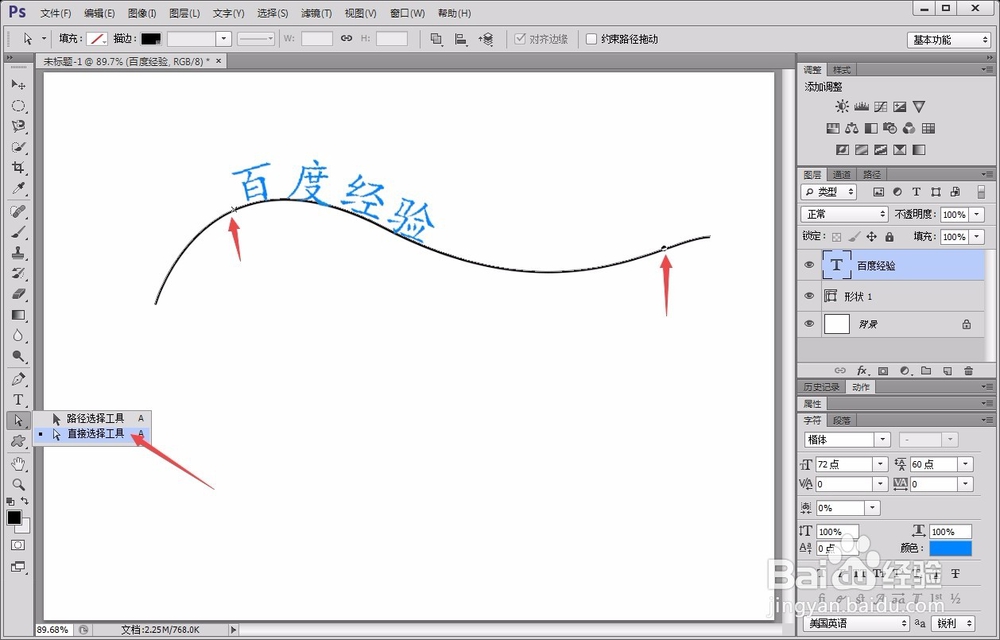The width and height of the screenshot is (1000, 640).
Task: Click the stroke 描边 color swatch
Action: coord(151,39)
